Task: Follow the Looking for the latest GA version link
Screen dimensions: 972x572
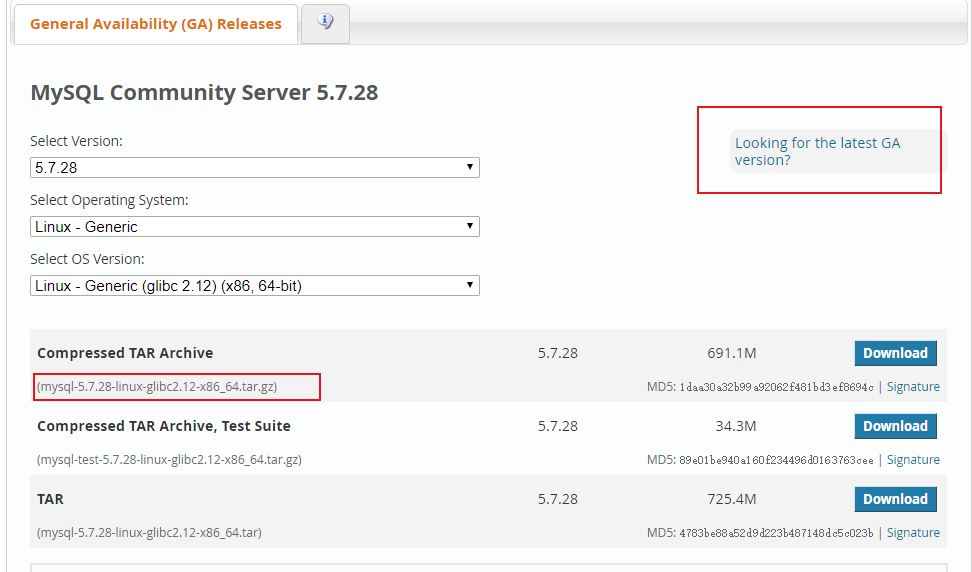Action: (817, 151)
